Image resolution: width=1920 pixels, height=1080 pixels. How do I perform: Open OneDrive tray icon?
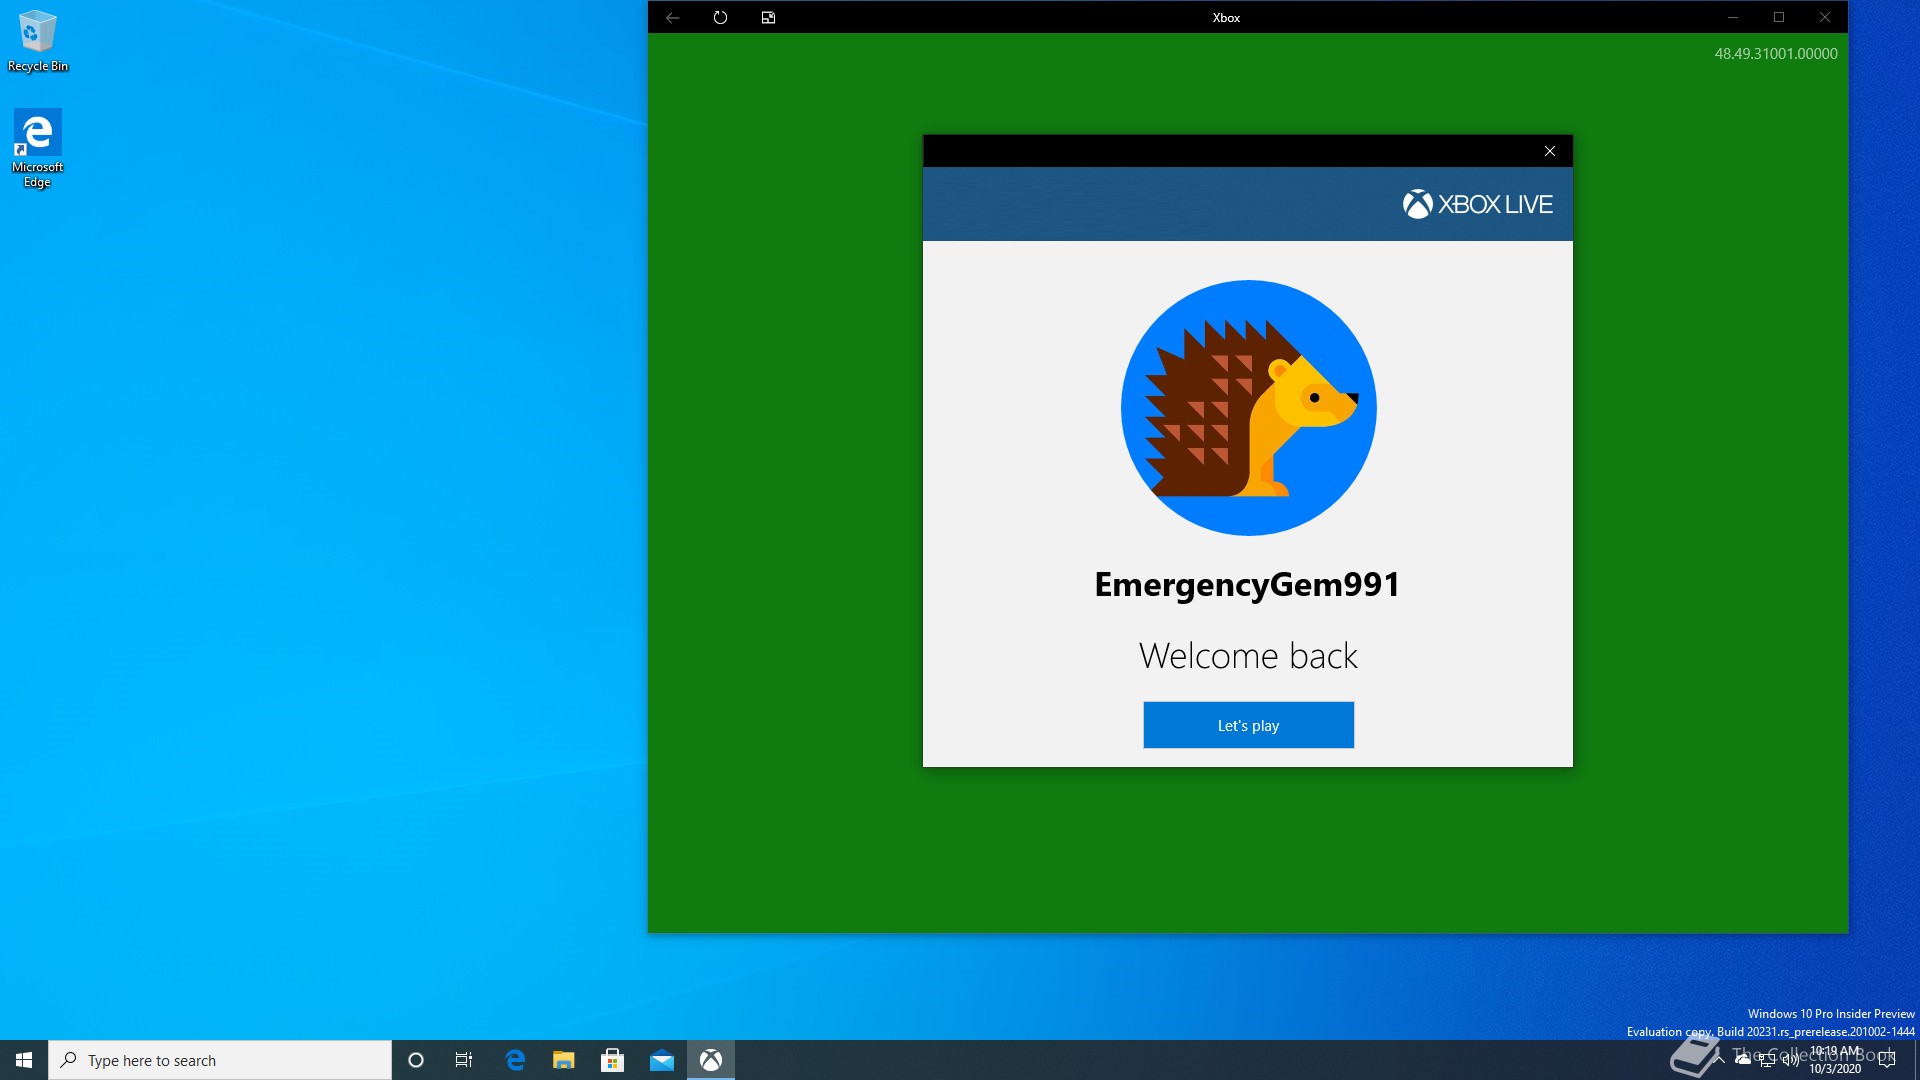(x=1743, y=1060)
